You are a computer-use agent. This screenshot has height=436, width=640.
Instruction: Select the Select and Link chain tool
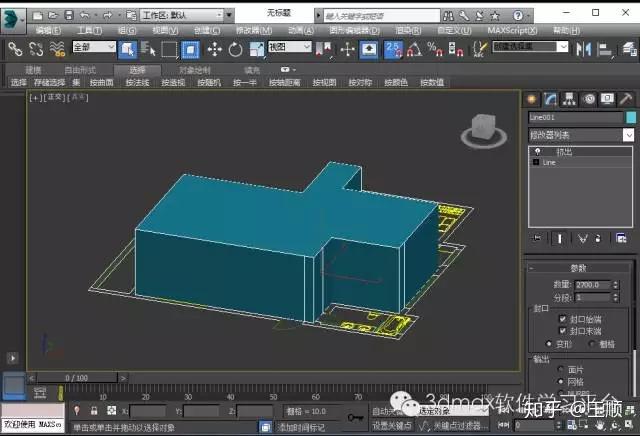point(15,49)
